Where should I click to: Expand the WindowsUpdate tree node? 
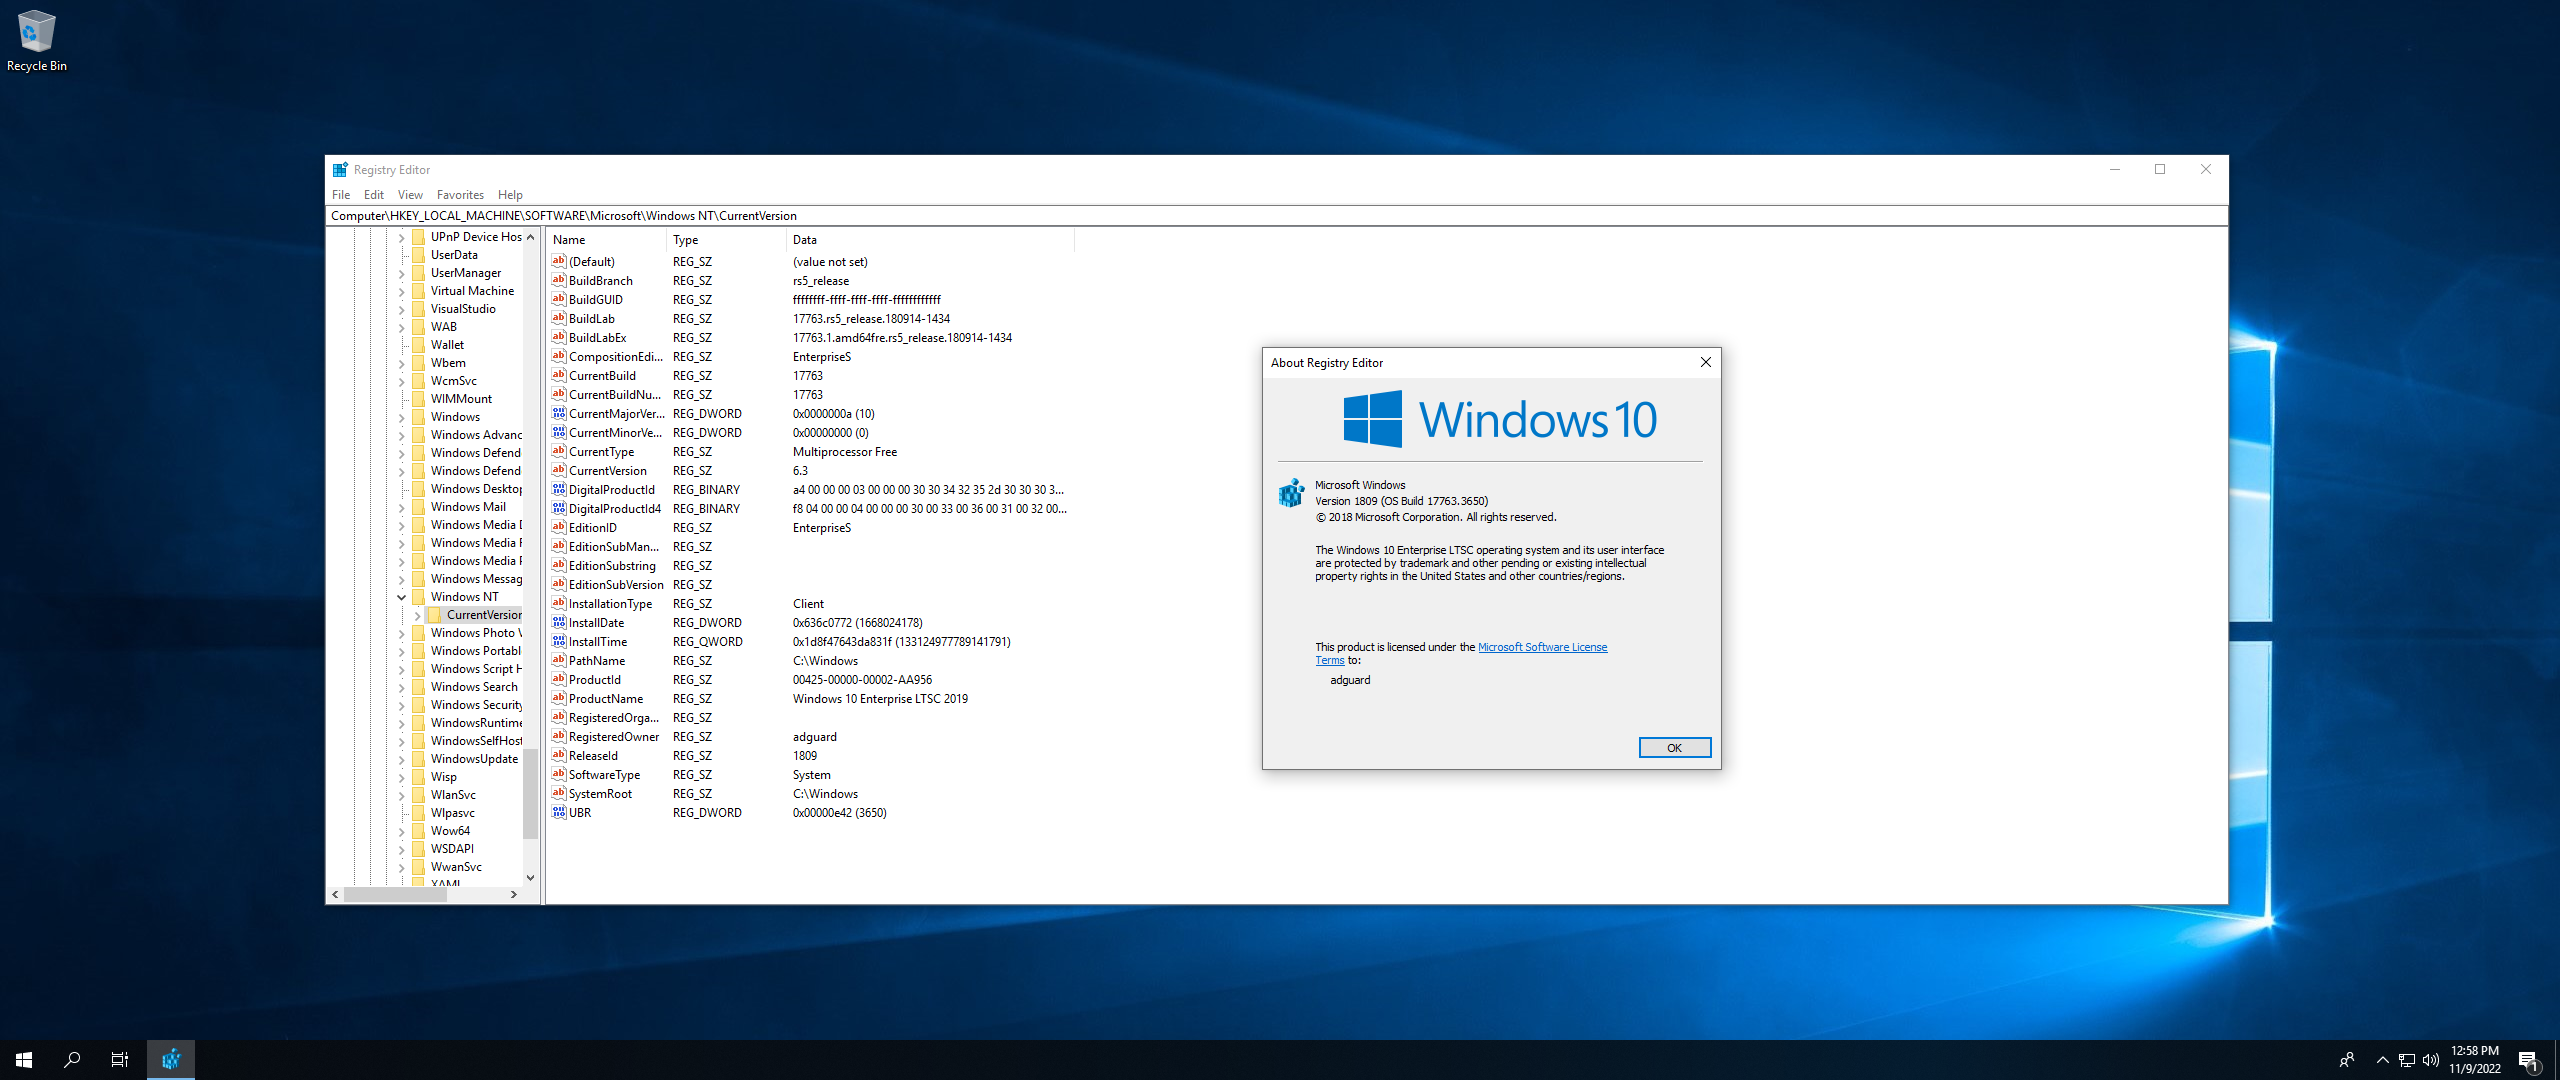(x=402, y=759)
